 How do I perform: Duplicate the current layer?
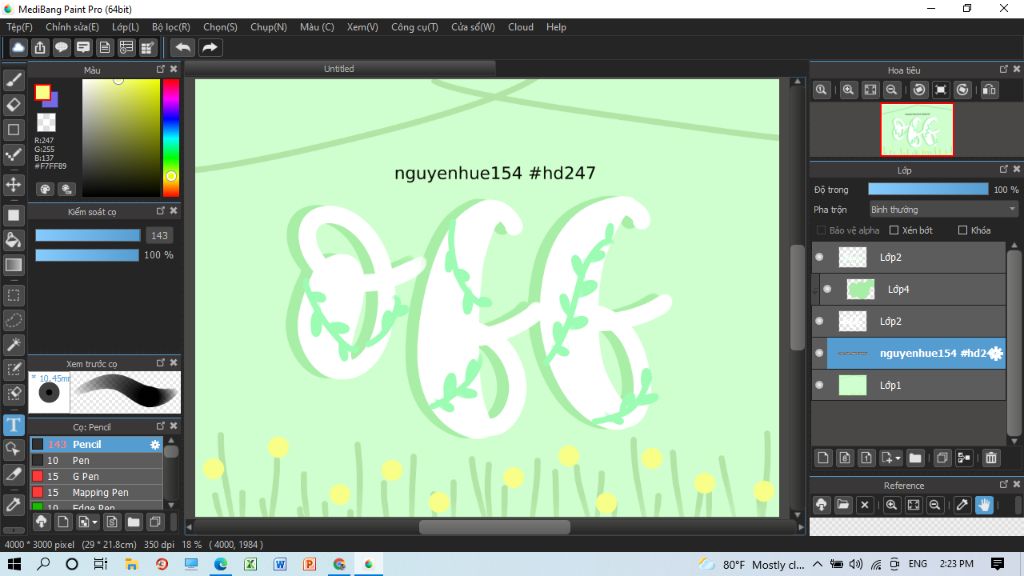click(942, 458)
